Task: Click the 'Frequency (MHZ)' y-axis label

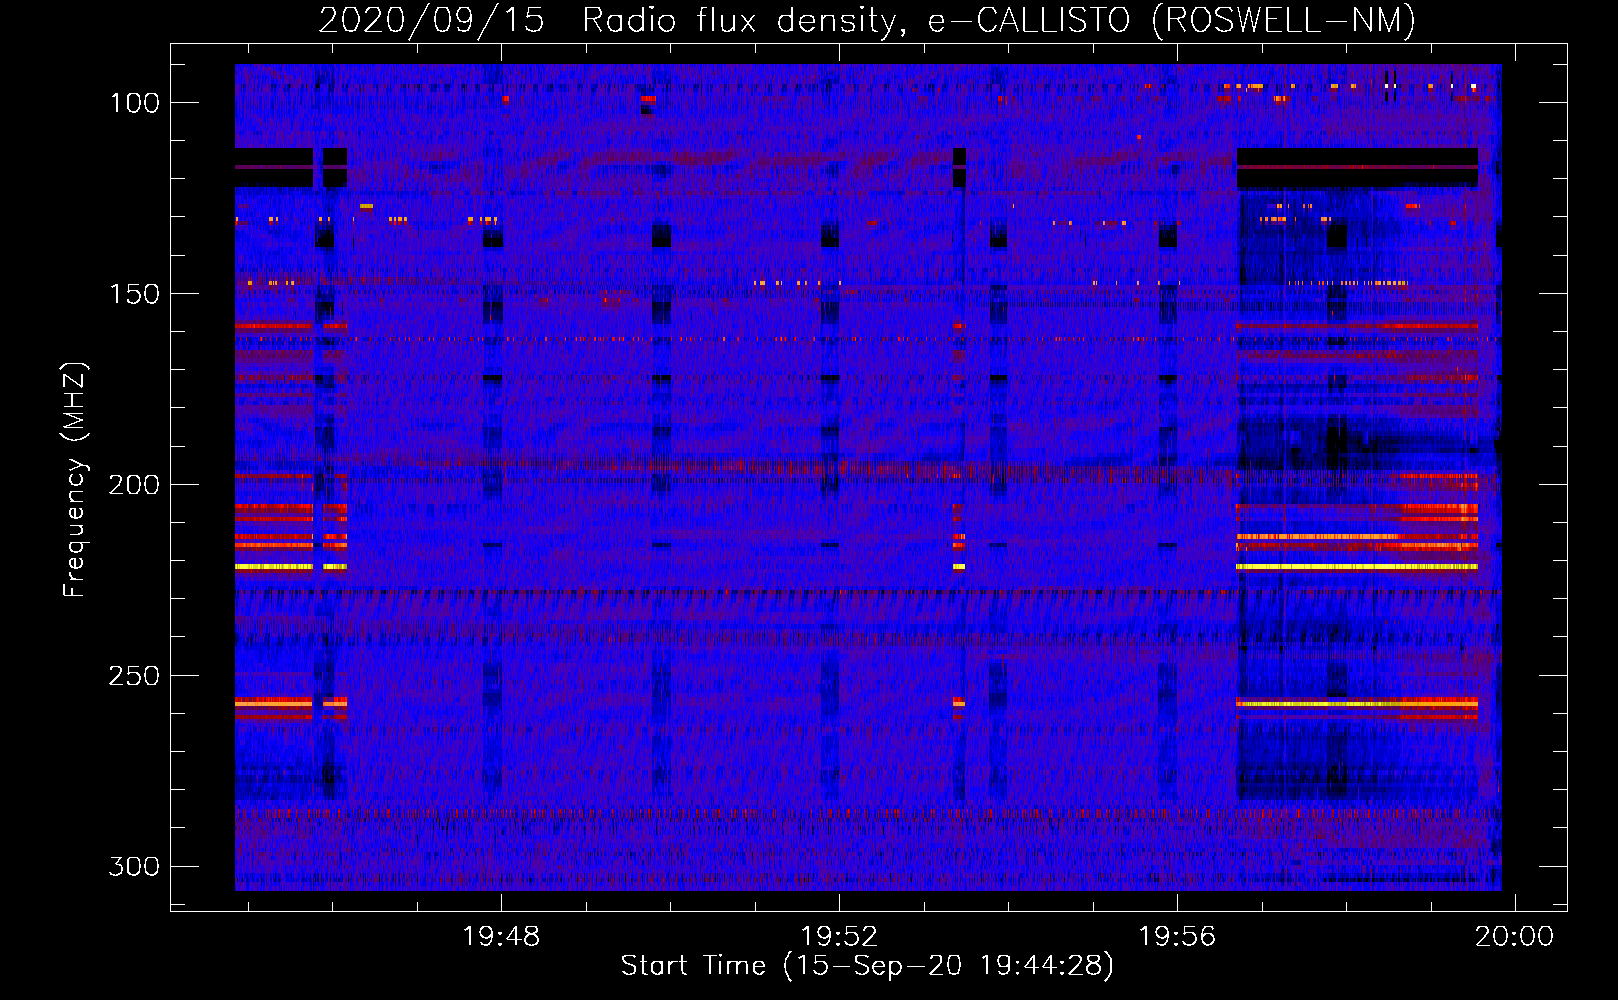Action: [75, 480]
